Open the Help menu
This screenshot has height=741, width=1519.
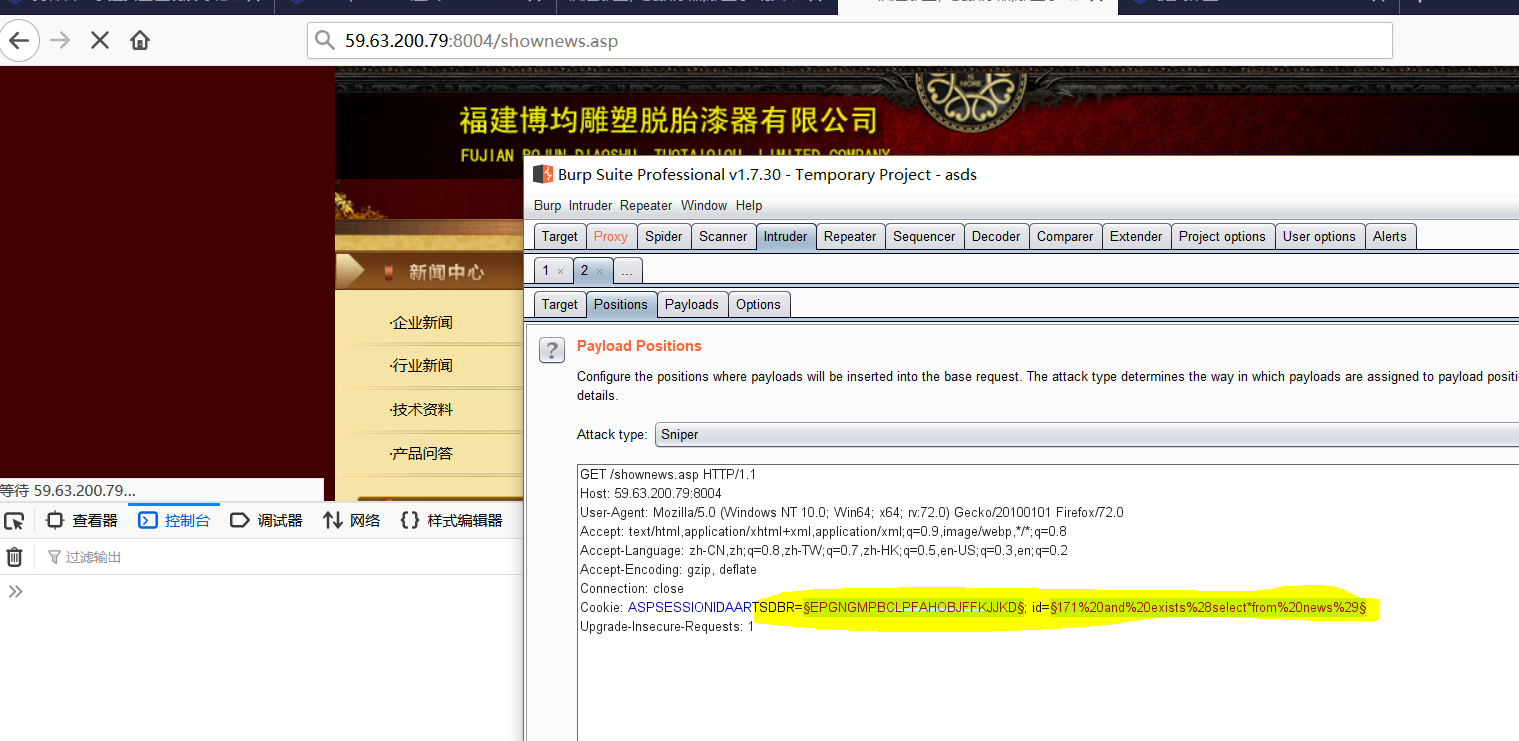click(x=749, y=205)
